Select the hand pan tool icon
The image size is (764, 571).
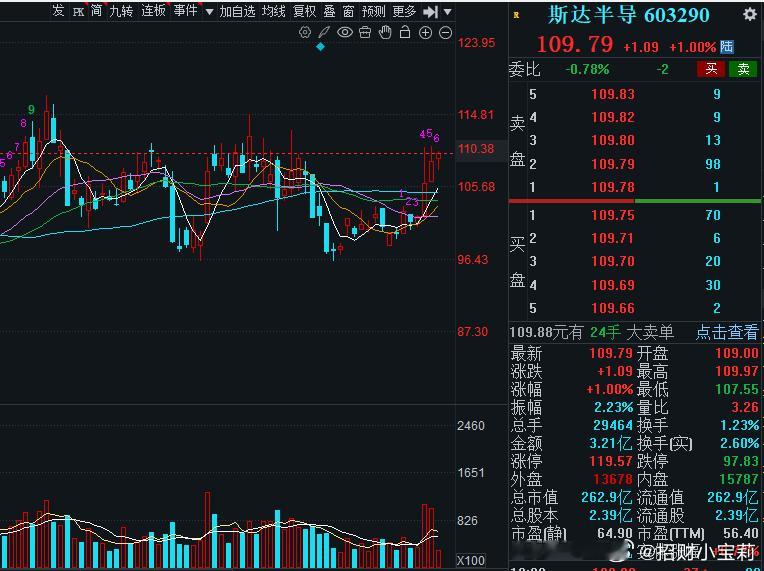(x=385, y=33)
